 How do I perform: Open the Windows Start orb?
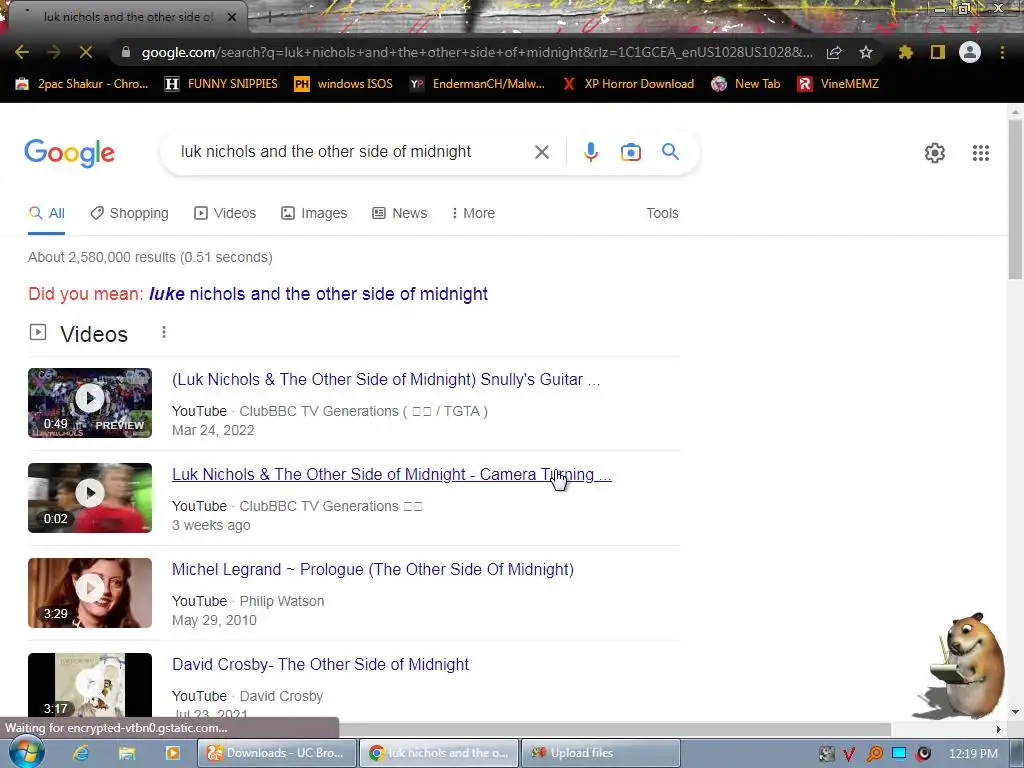[x=25, y=752]
